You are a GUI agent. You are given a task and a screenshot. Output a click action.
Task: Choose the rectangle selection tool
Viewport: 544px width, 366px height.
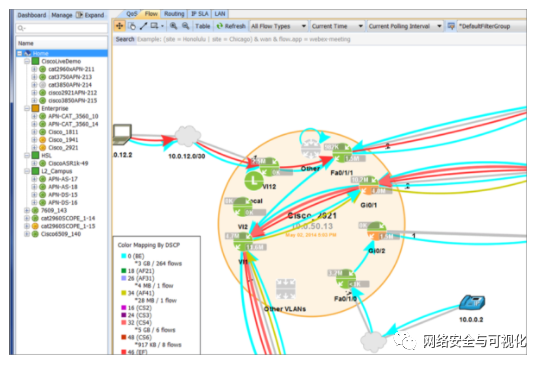click(x=154, y=26)
